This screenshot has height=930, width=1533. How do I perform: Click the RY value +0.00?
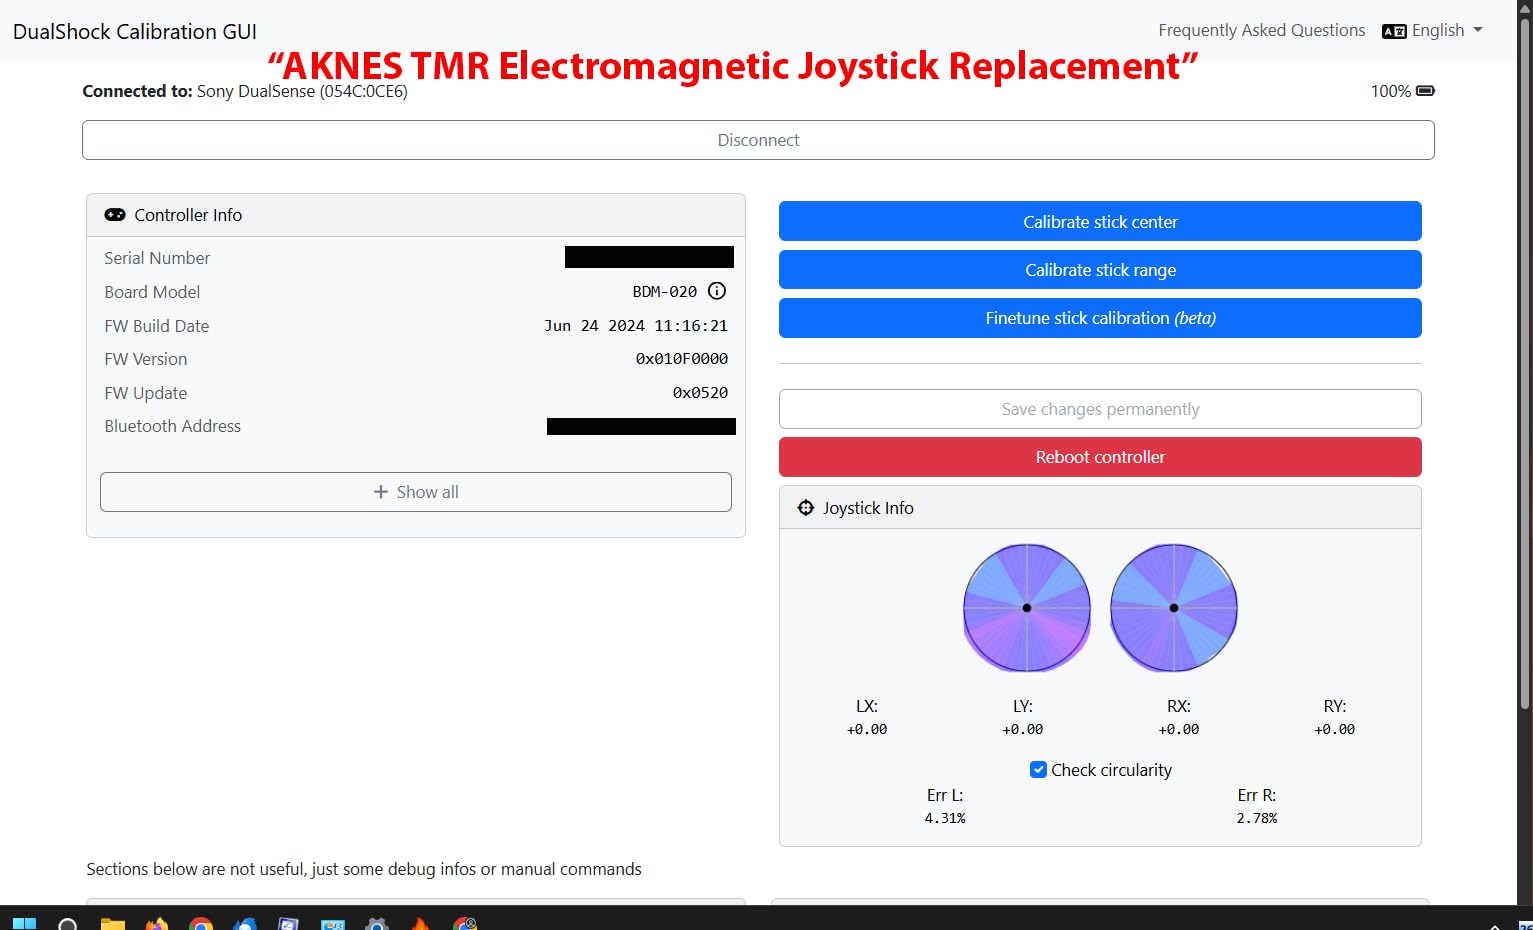[1335, 729]
